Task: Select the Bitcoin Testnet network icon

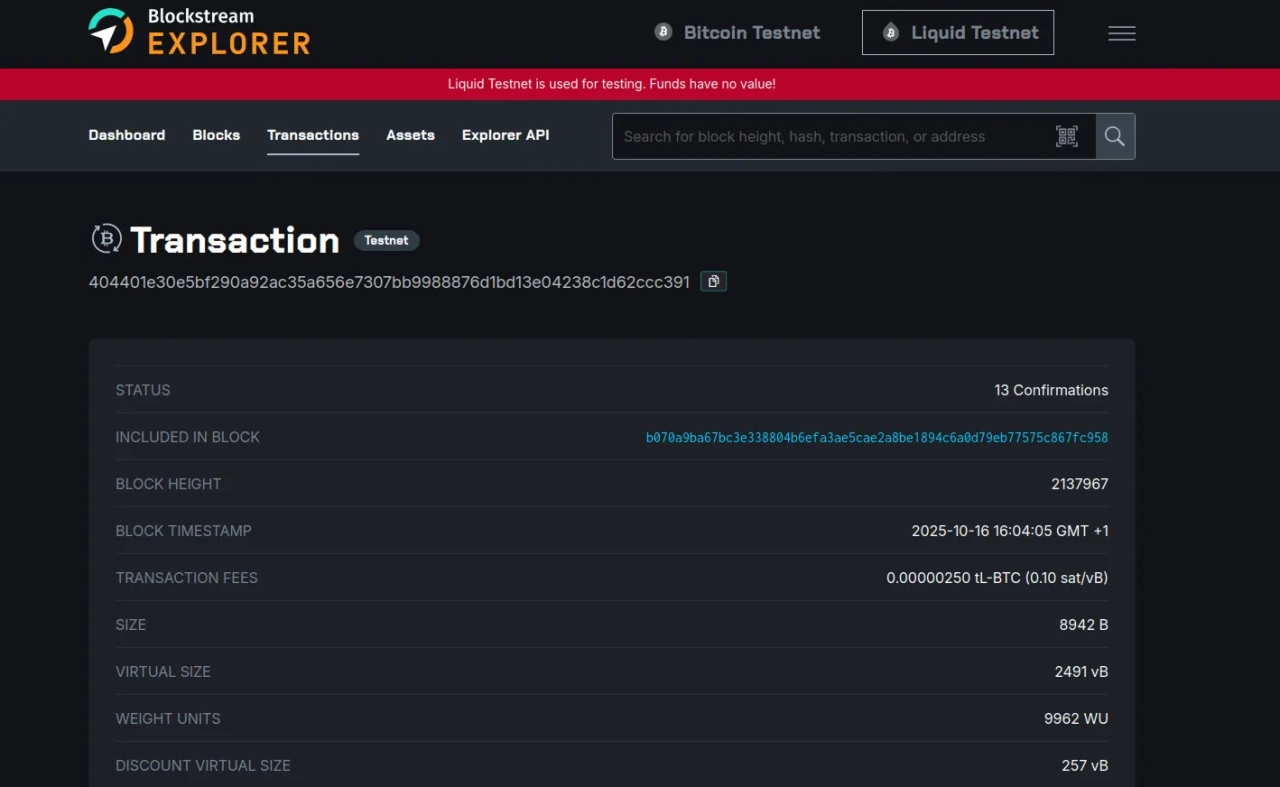Action: click(663, 31)
